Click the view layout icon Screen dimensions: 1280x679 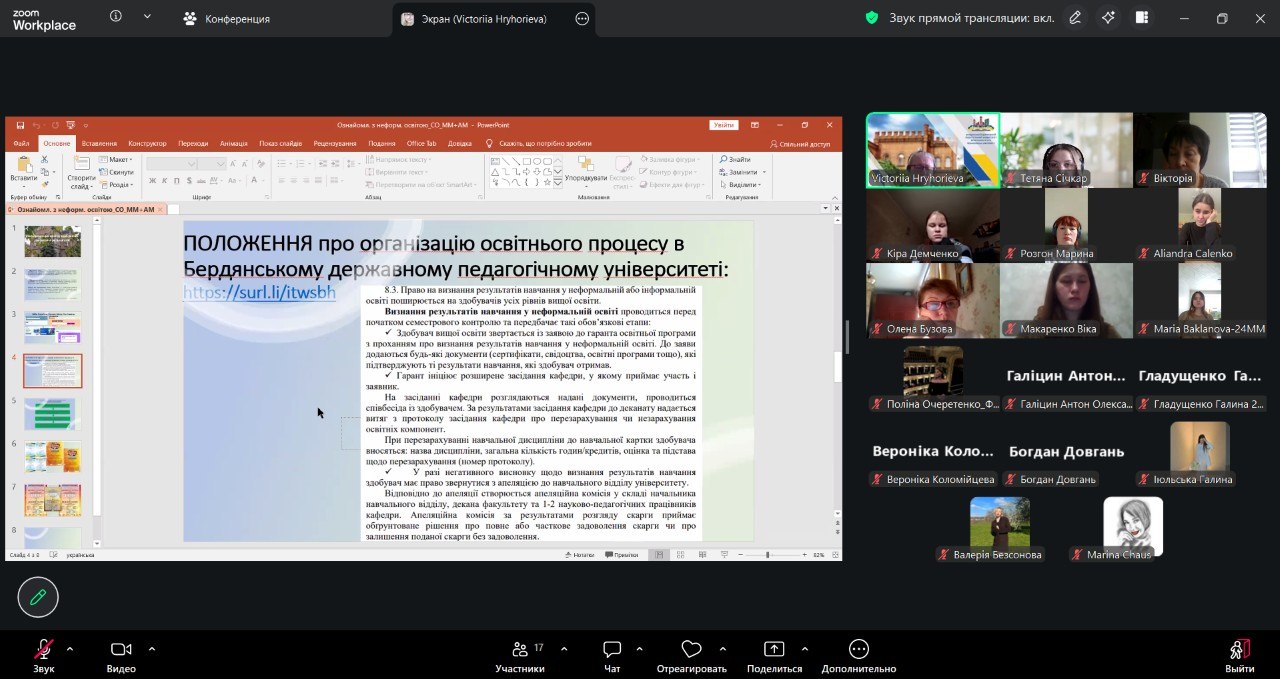point(1141,18)
